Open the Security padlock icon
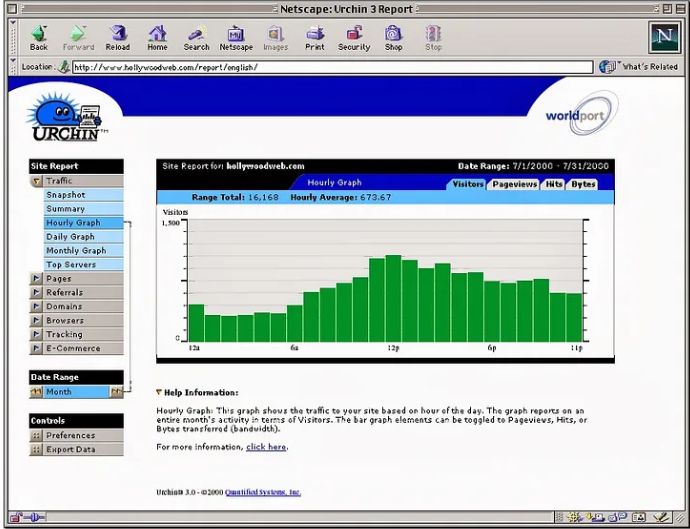 [354, 35]
